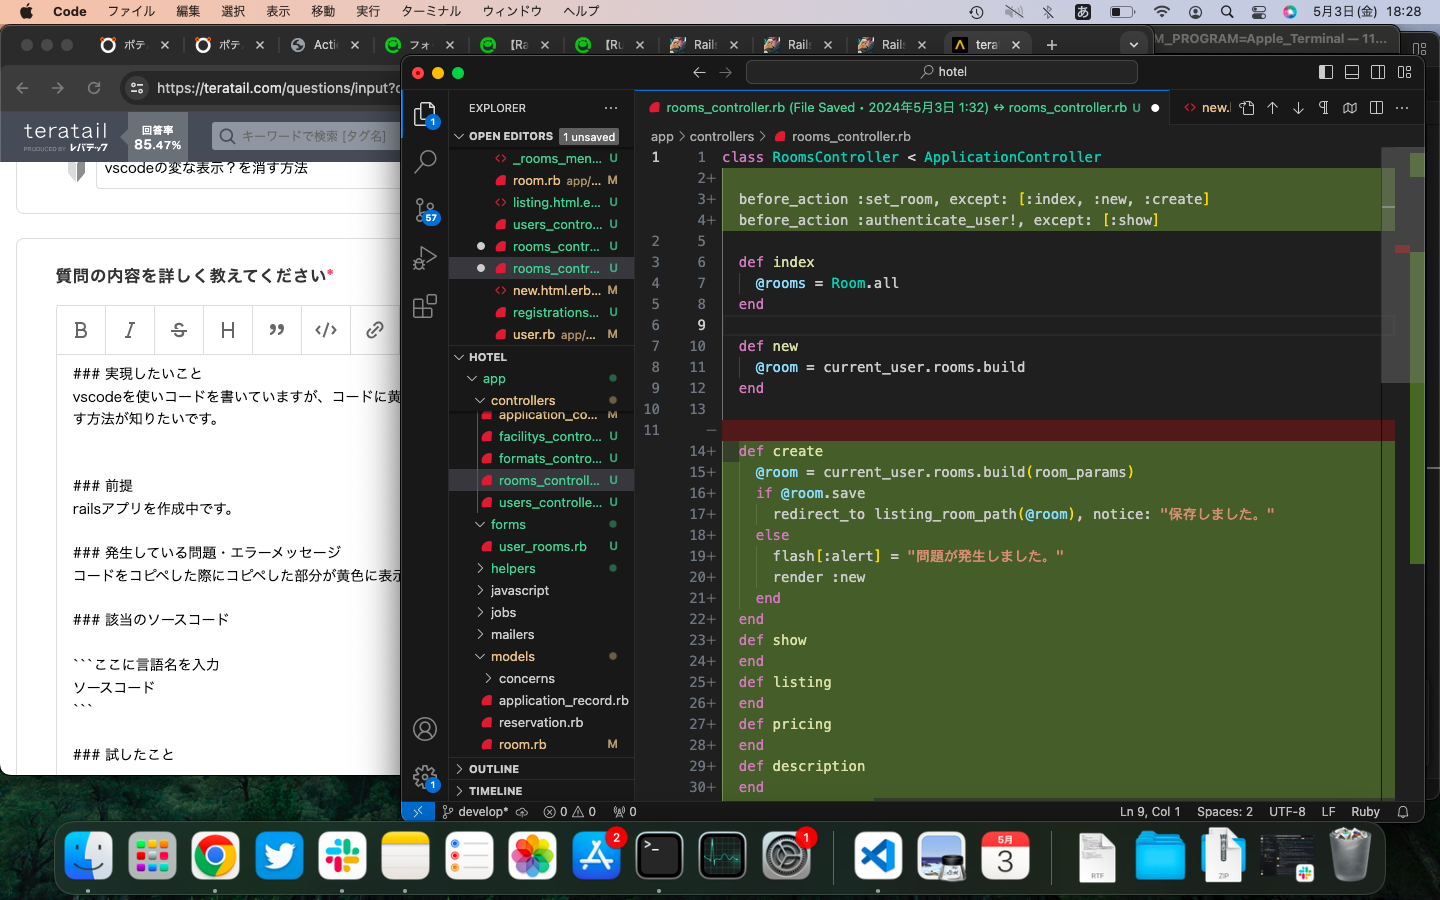
Task: Open the editor's more actions ellipsis
Action: tap(1402, 108)
